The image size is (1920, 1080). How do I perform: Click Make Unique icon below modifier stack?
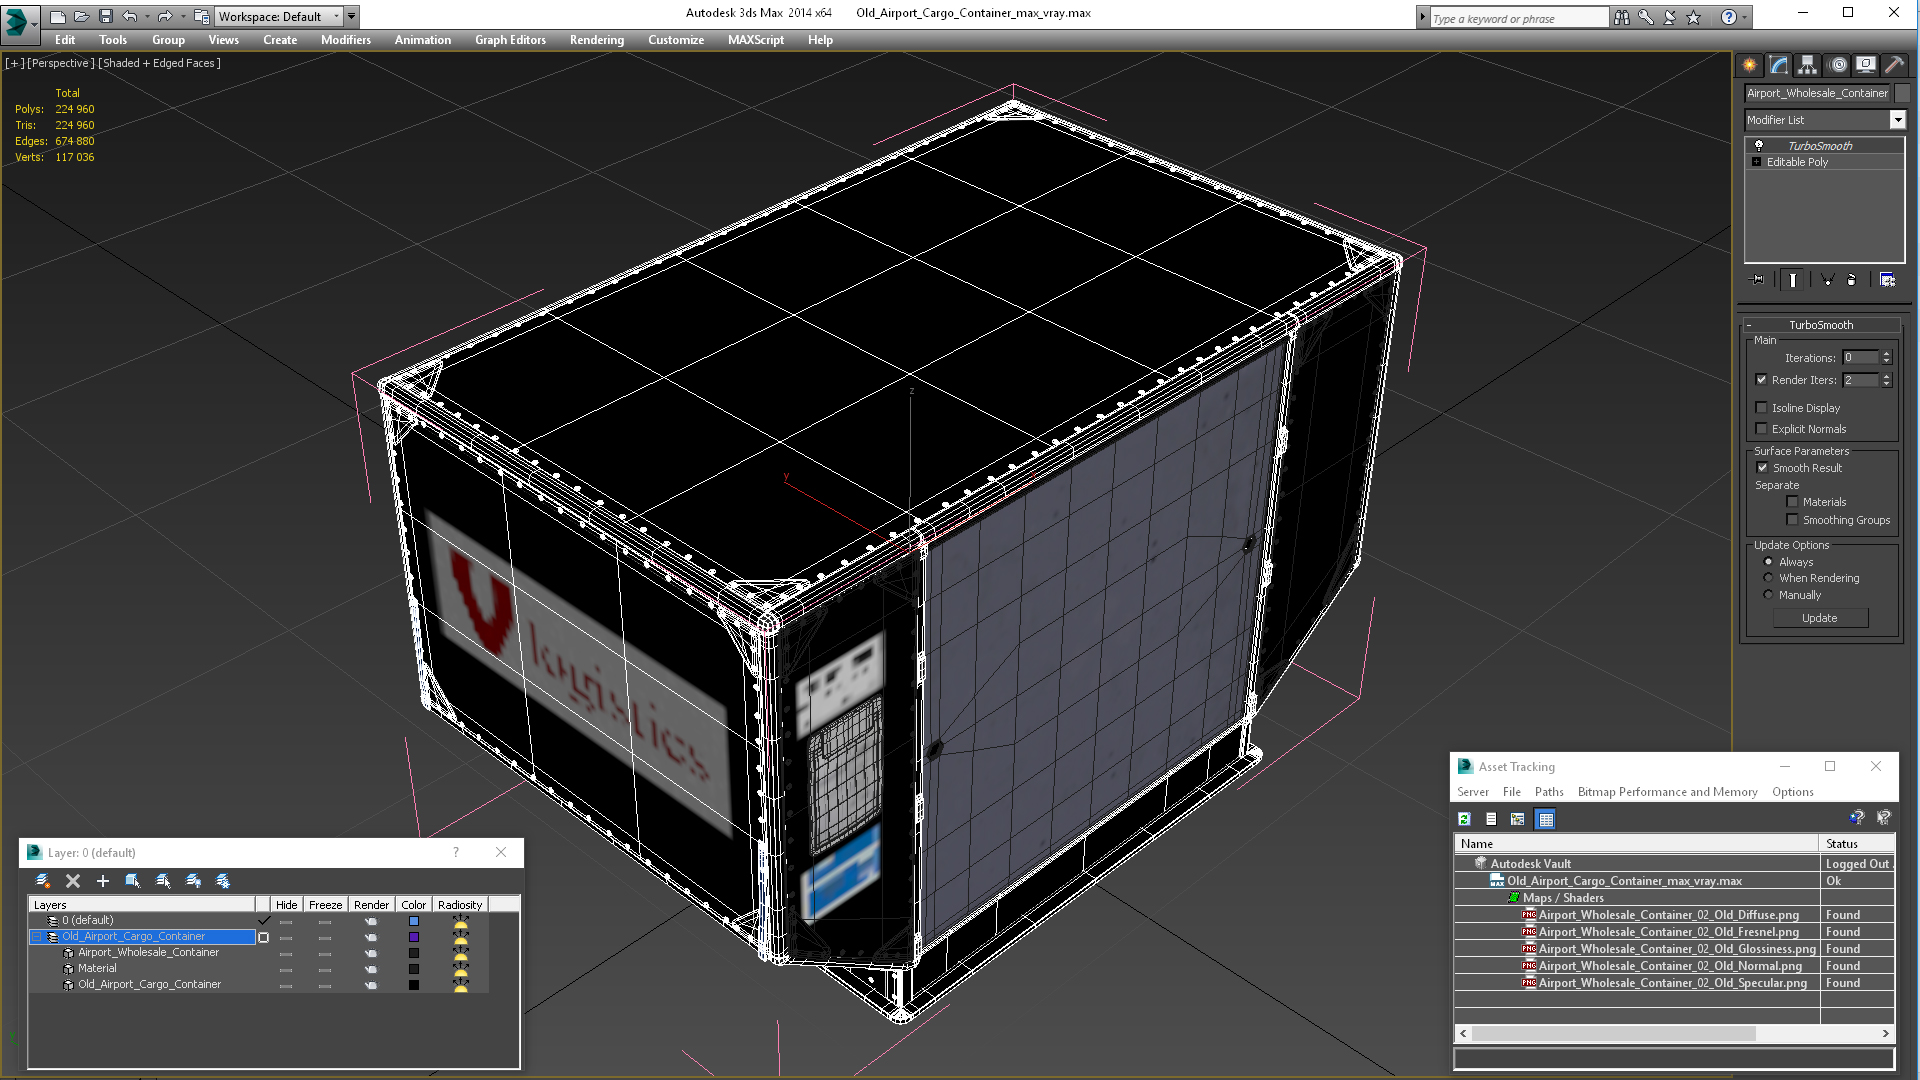tap(1827, 280)
